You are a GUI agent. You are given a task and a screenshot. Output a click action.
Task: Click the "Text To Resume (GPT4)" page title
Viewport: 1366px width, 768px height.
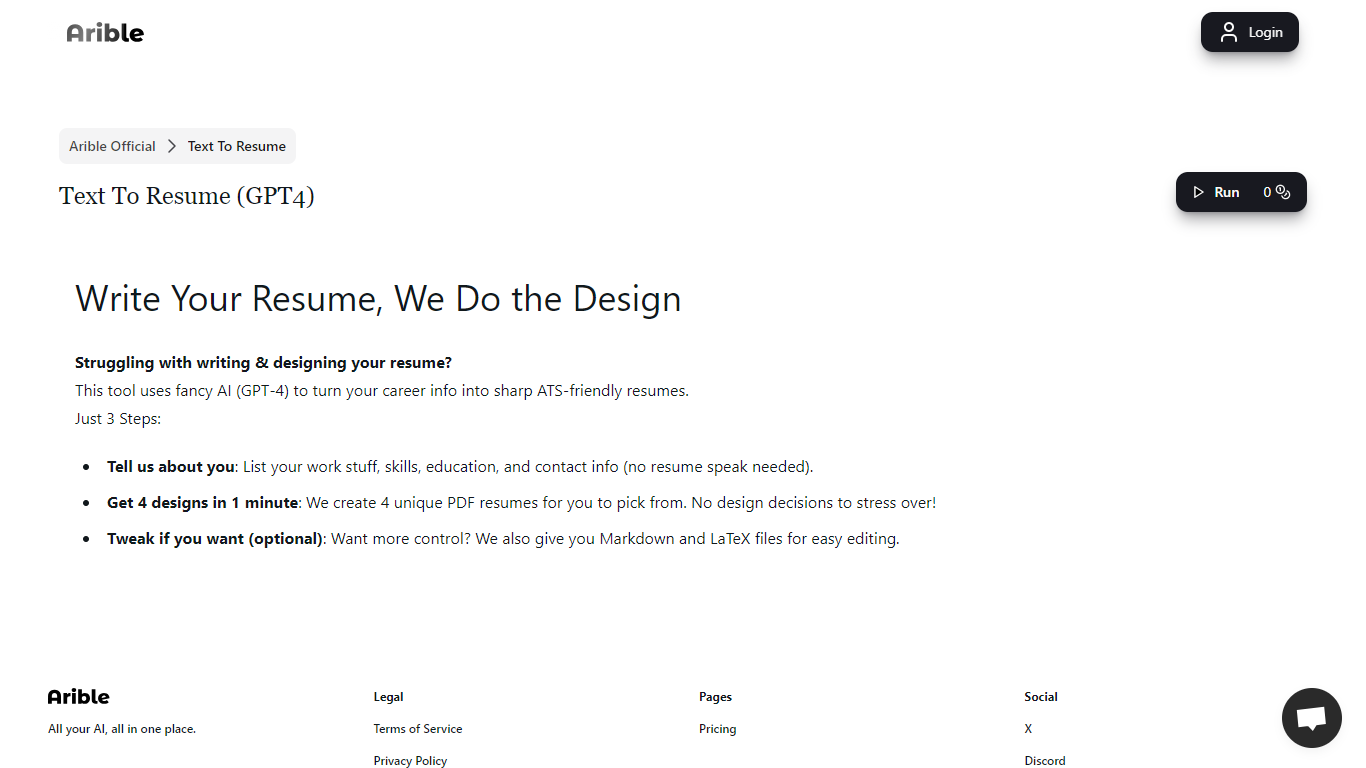(x=187, y=196)
